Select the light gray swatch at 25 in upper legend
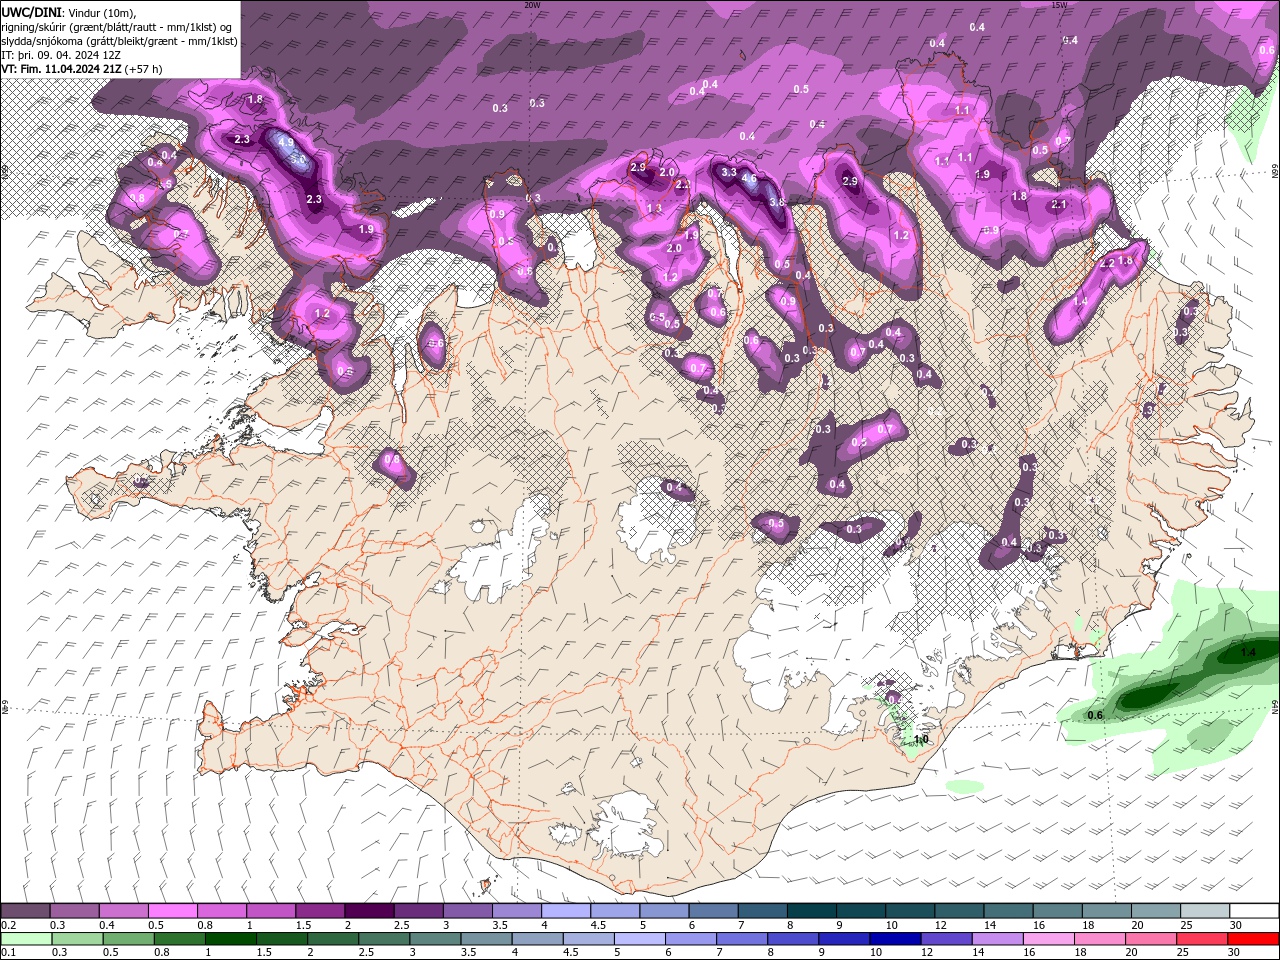Viewport: 1280px width, 960px height. 1205,911
